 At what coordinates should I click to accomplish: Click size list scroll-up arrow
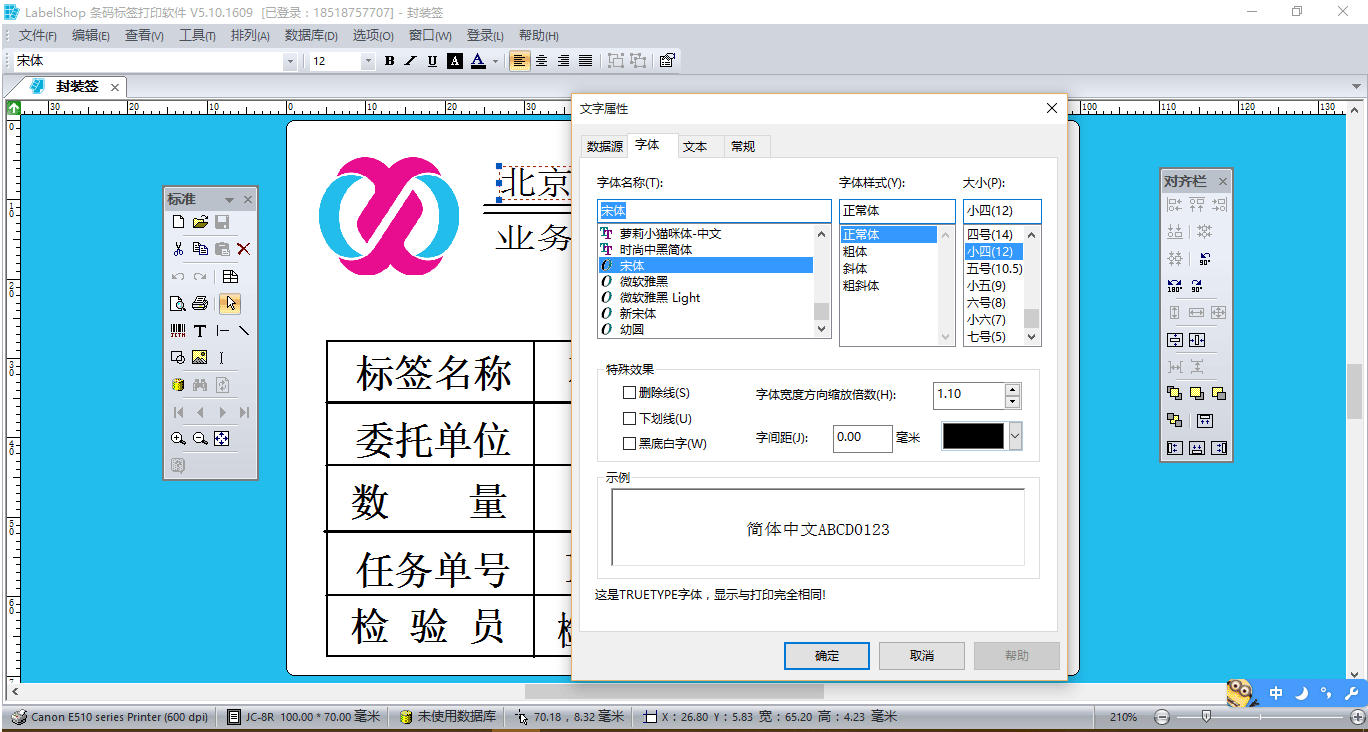[x=1032, y=234]
